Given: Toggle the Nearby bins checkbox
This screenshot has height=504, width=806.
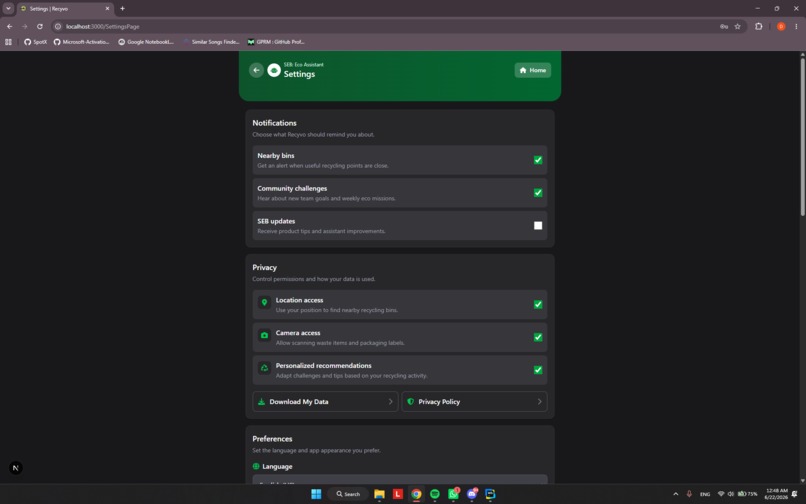Looking at the screenshot, I should tap(538, 160).
